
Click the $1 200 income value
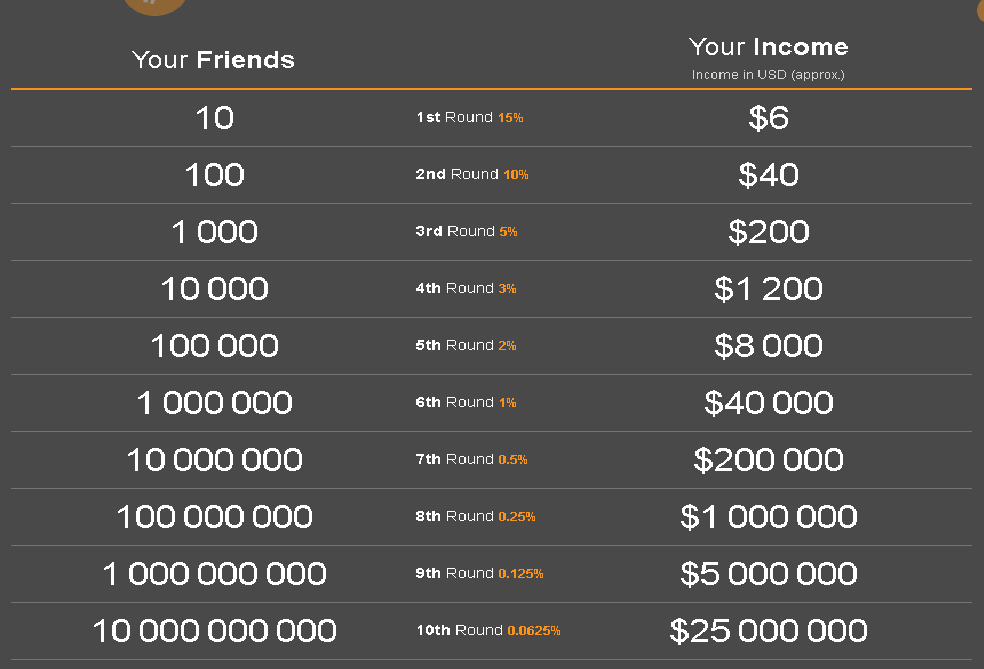coord(768,289)
